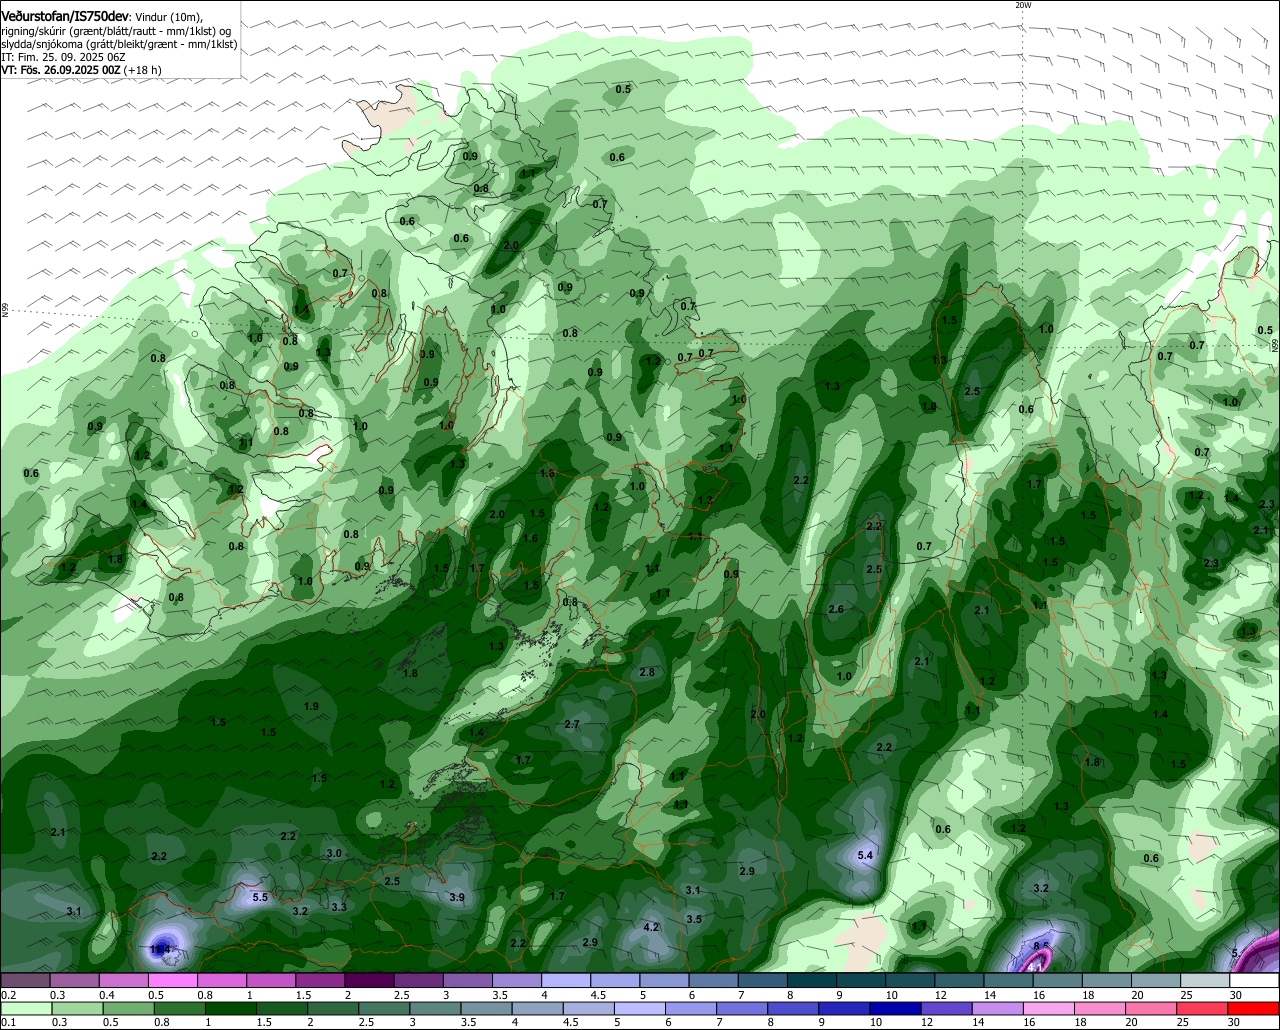Click the 'IT: Fim. 25. 09. 2025 06Z' line
Viewport: 1280px width, 1030px height.
pos(63,57)
